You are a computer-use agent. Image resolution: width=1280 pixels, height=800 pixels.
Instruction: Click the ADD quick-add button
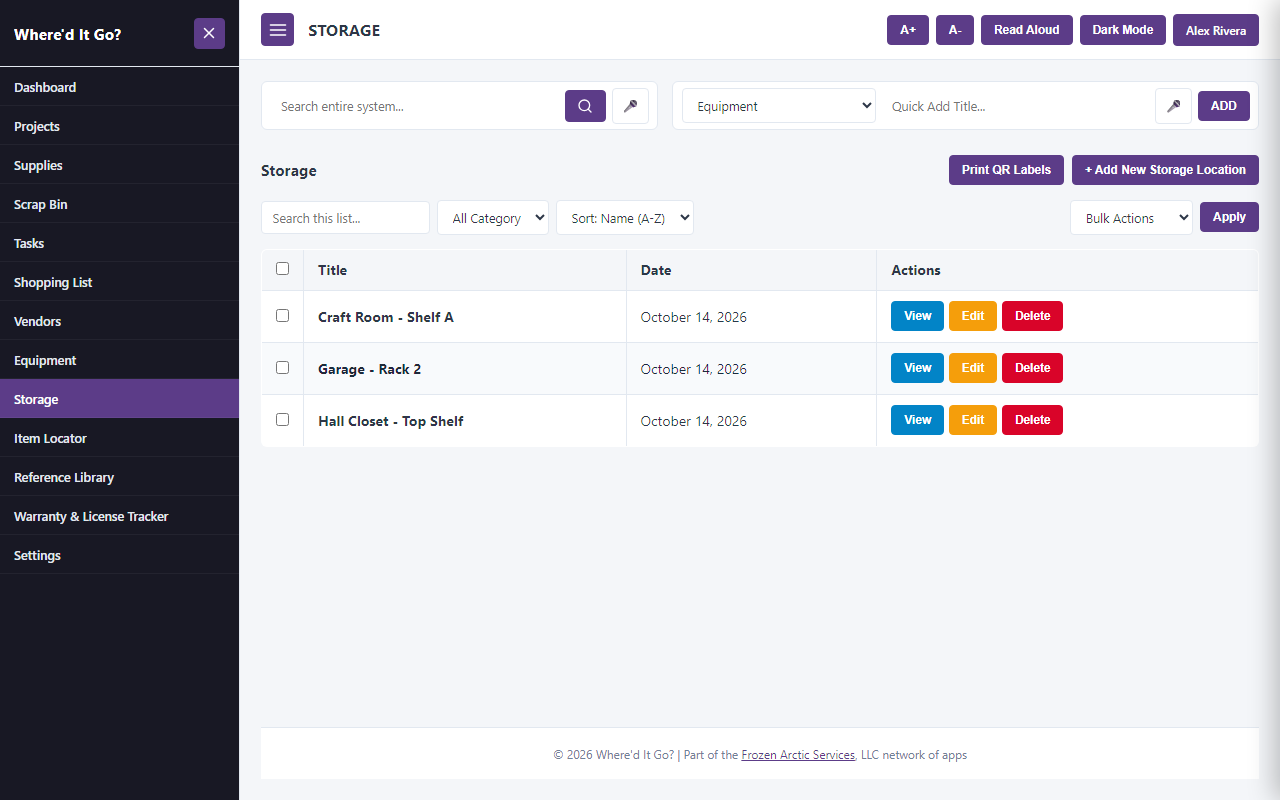(1224, 106)
